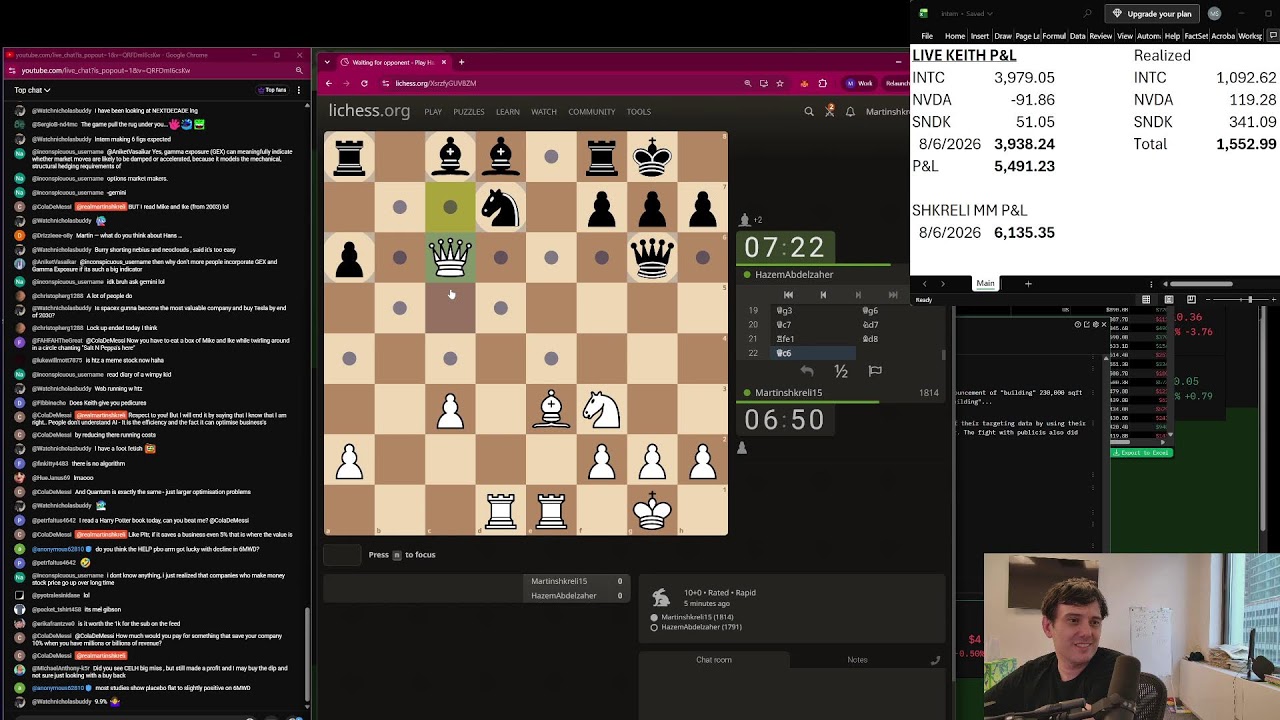
Task: Click search icon in YouTube chat popout address bar
Action: [299, 71]
